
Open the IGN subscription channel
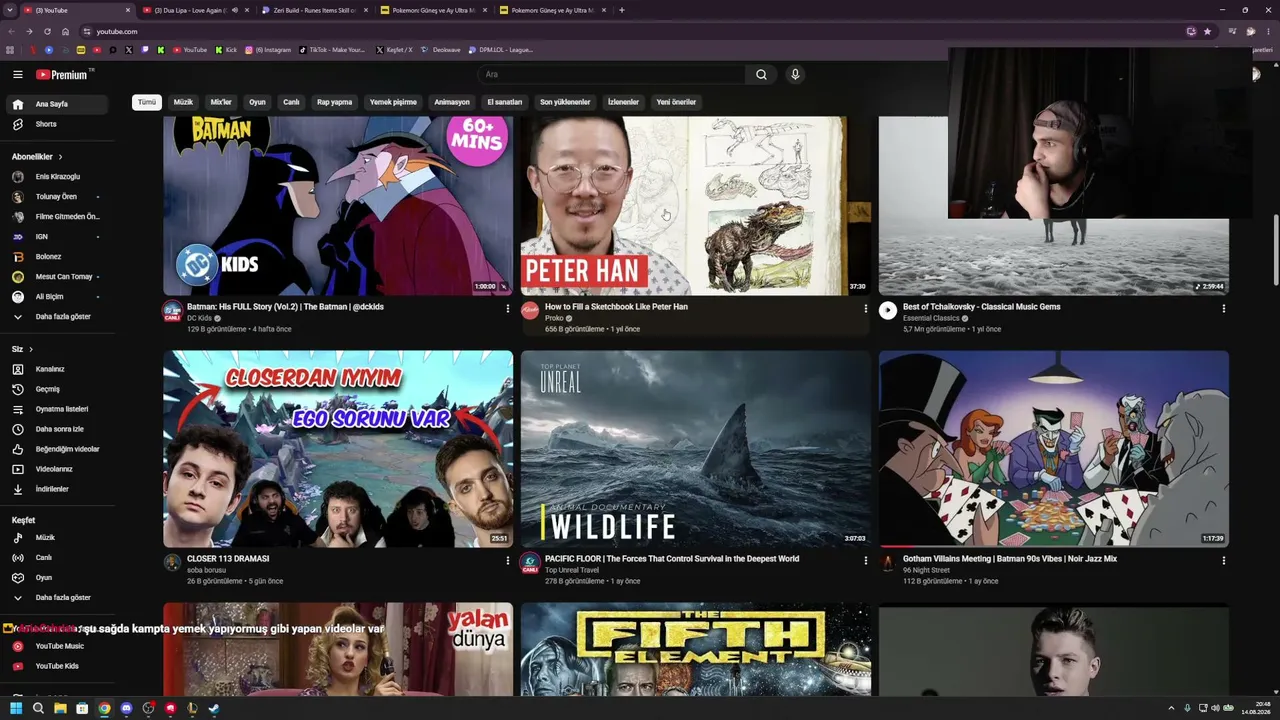click(x=58, y=237)
